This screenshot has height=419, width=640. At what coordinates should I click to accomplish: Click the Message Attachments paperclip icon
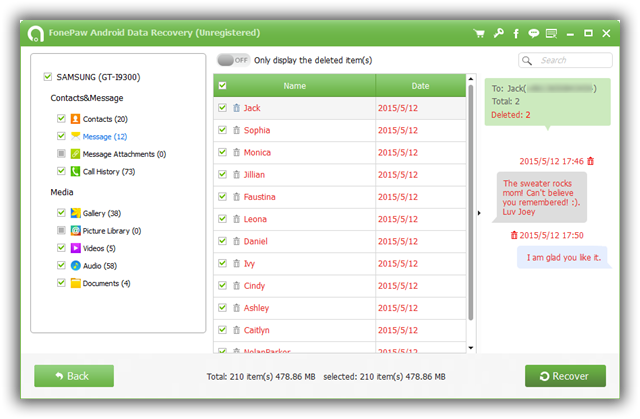point(75,154)
